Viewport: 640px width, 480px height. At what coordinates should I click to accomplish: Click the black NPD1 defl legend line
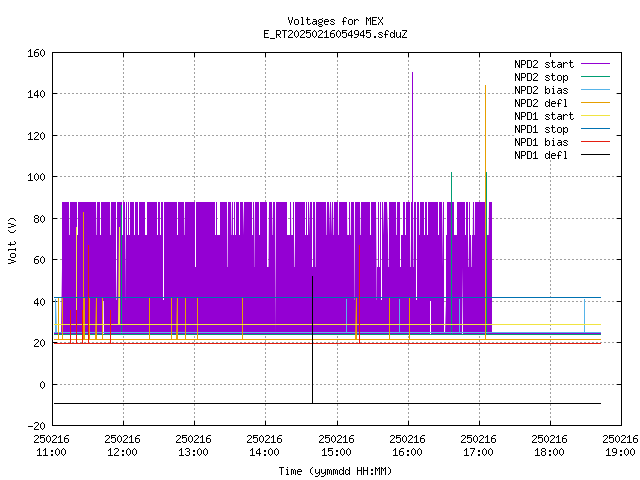coord(595,155)
